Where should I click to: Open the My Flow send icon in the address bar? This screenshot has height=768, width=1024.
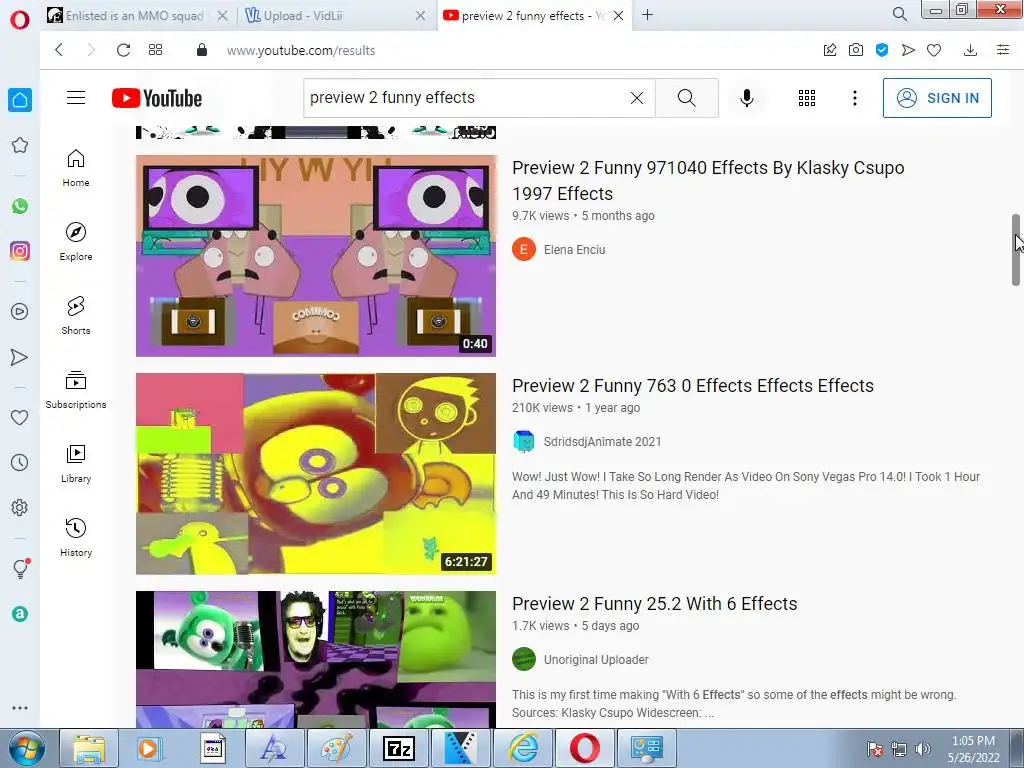[908, 50]
